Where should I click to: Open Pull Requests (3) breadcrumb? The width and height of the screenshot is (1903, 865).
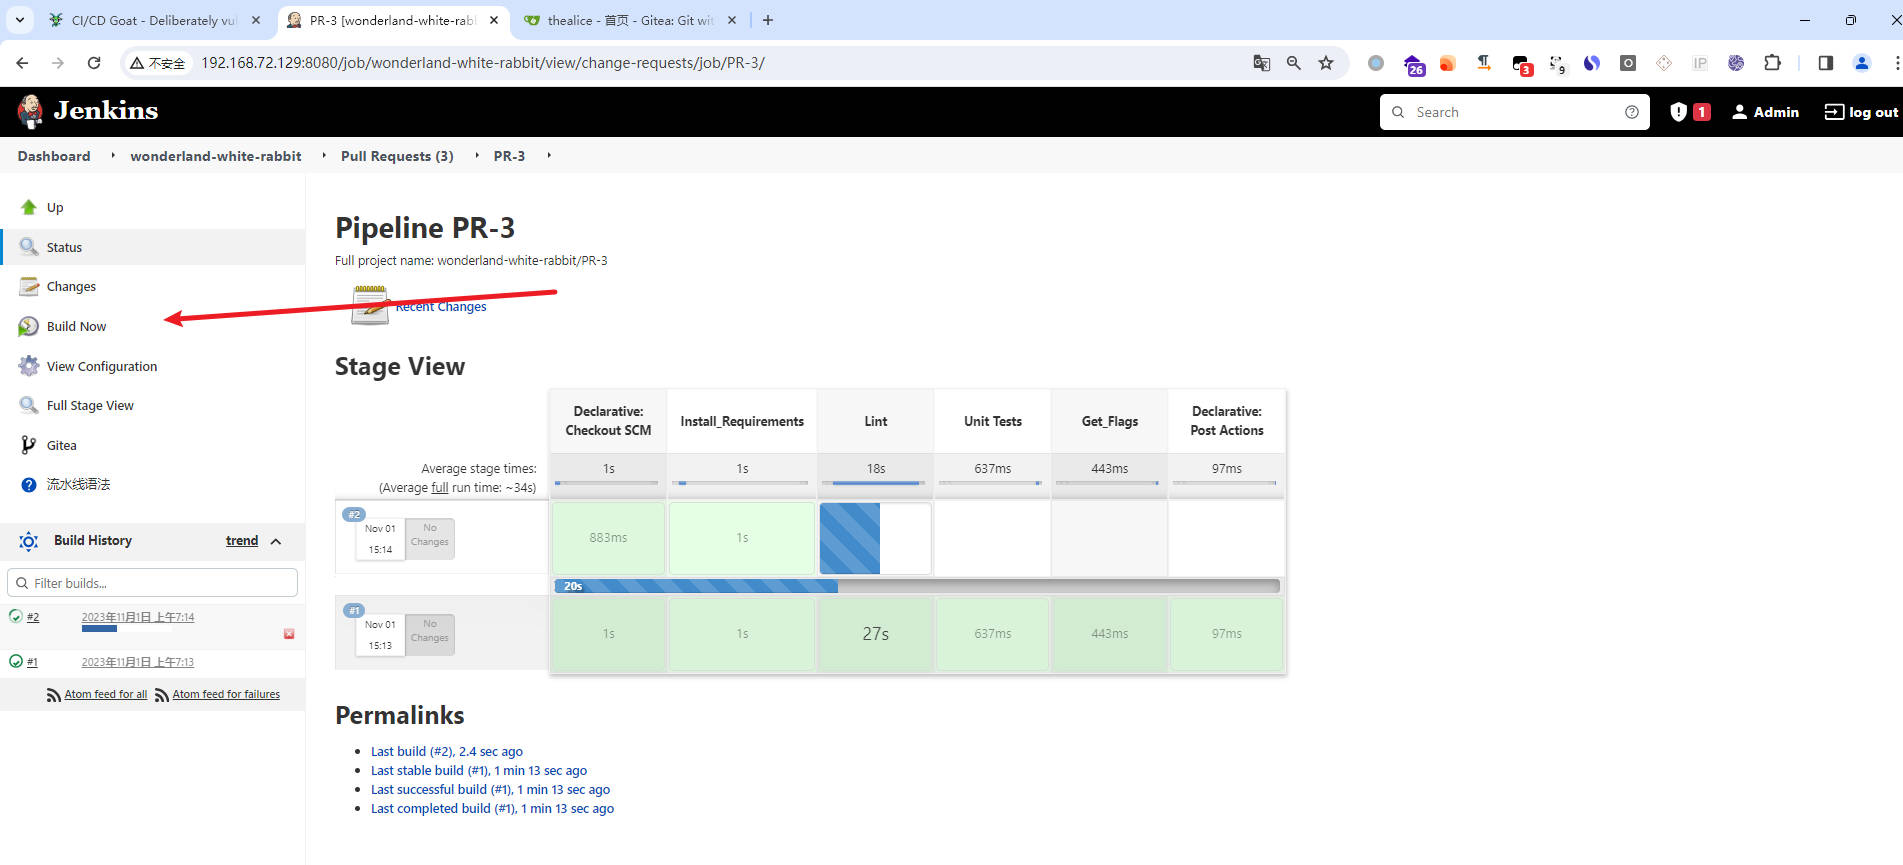click(397, 156)
